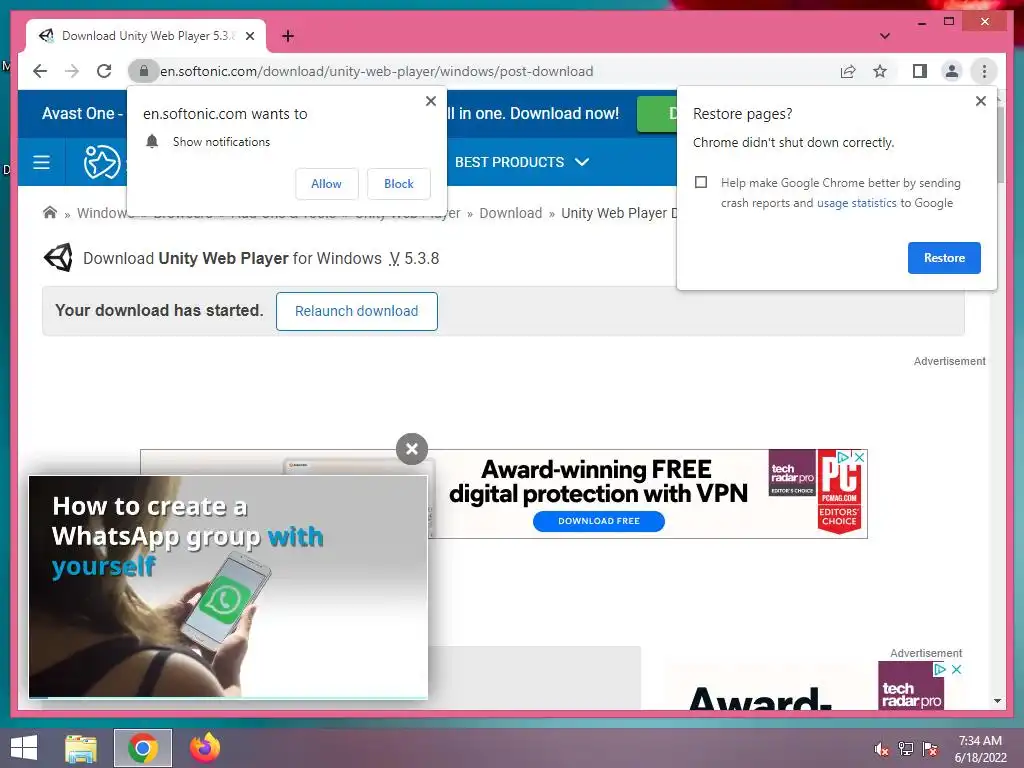Close the Download Unity Web Player tab
The height and width of the screenshot is (768, 1024).
249,36
